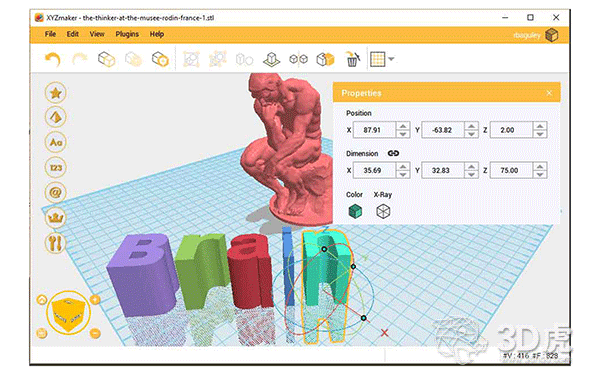This screenshot has height=375, width=600.
Task: Click the land on platform icon
Action: tap(271, 59)
